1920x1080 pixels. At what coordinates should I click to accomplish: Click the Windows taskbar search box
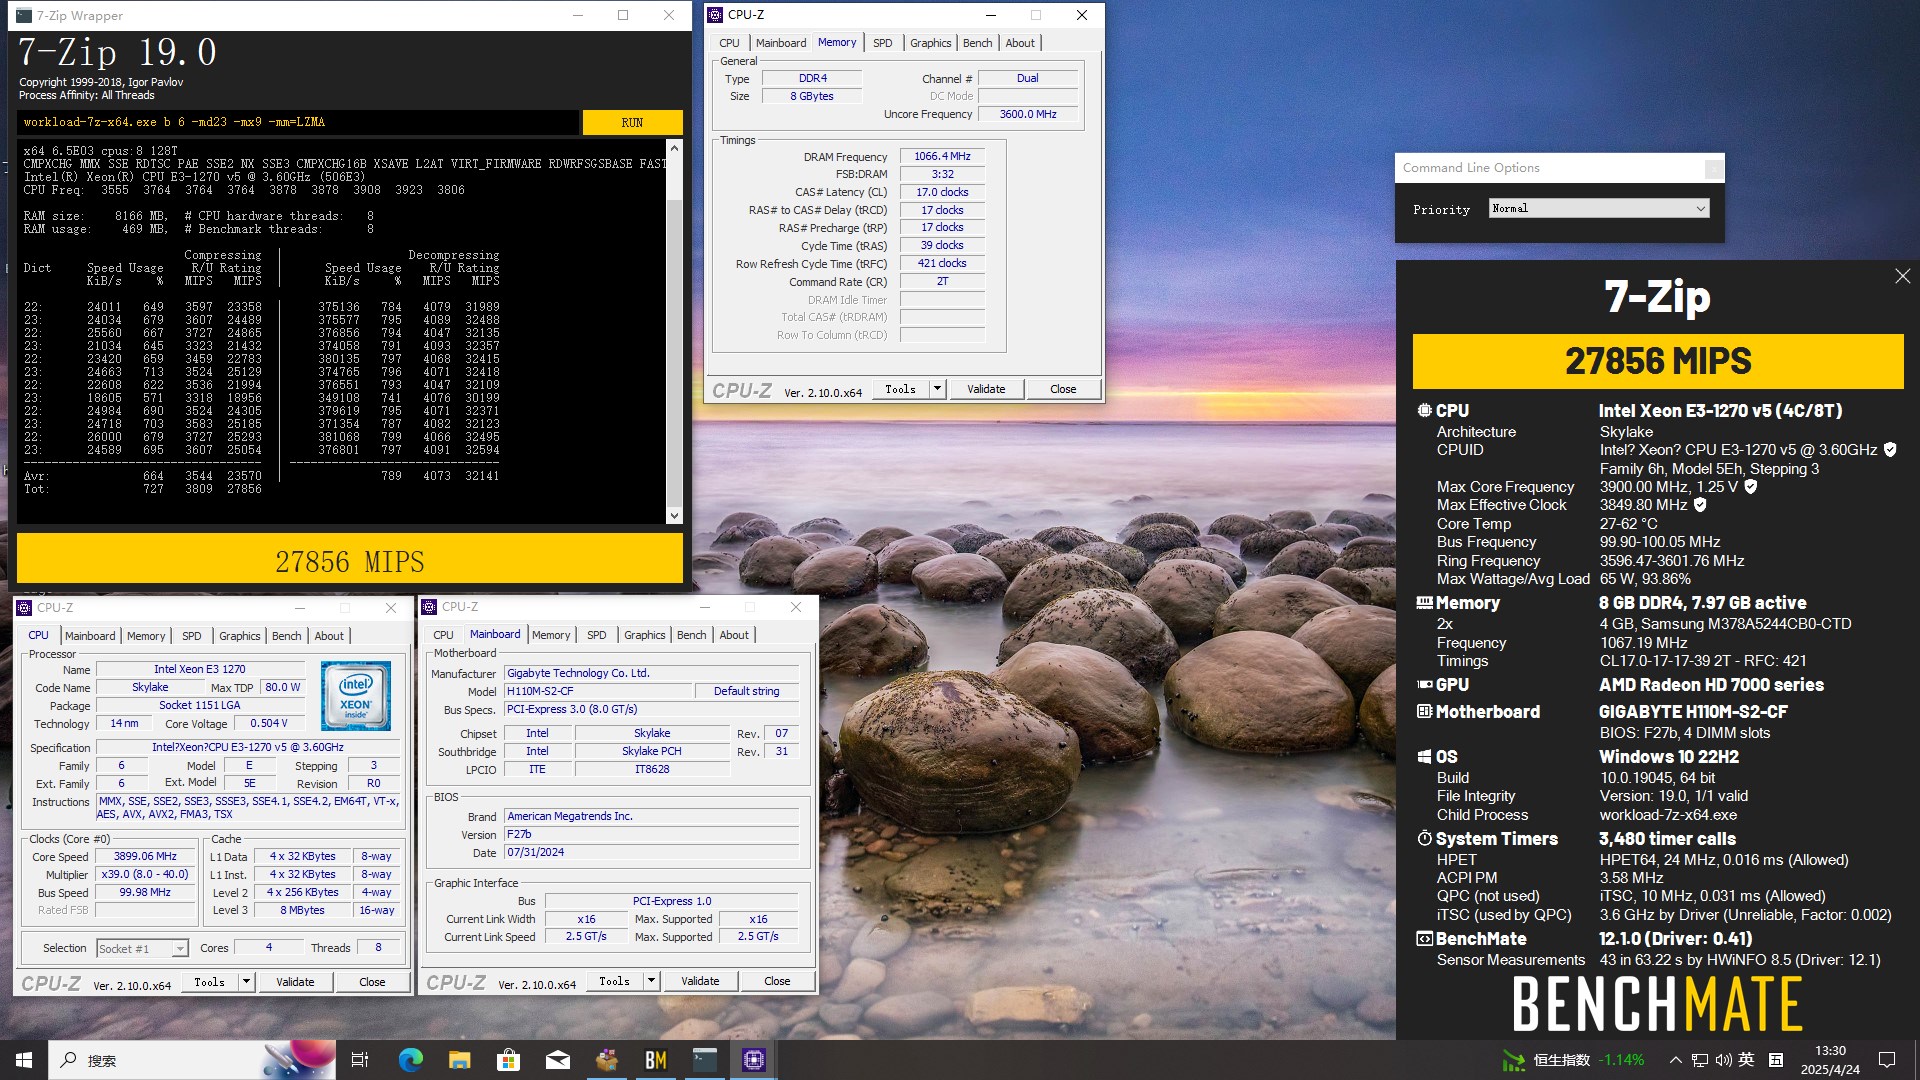pos(192,1060)
